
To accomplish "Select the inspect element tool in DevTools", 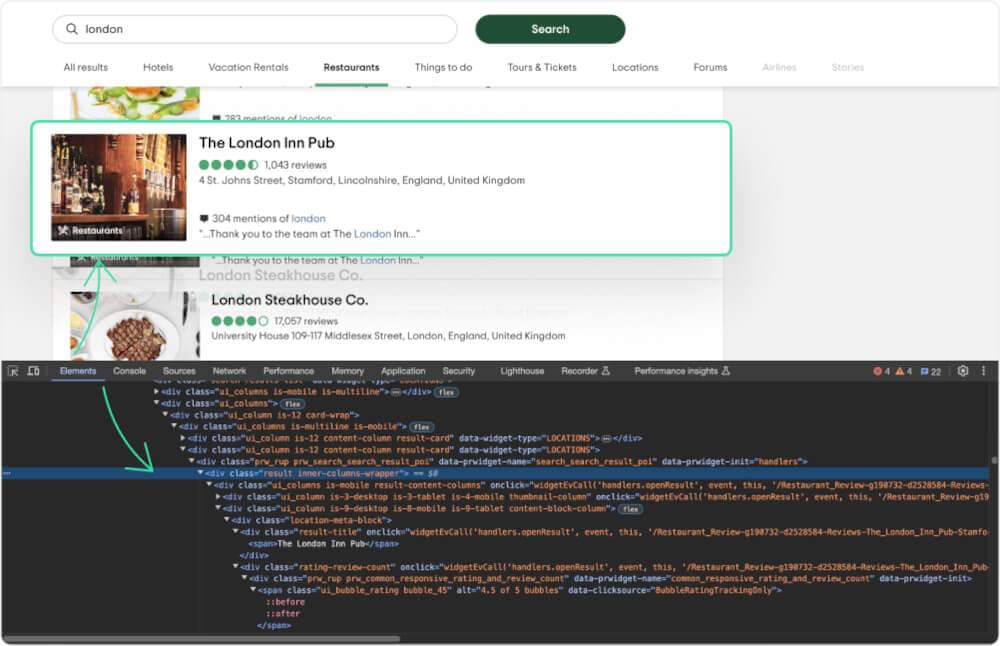I will [14, 370].
